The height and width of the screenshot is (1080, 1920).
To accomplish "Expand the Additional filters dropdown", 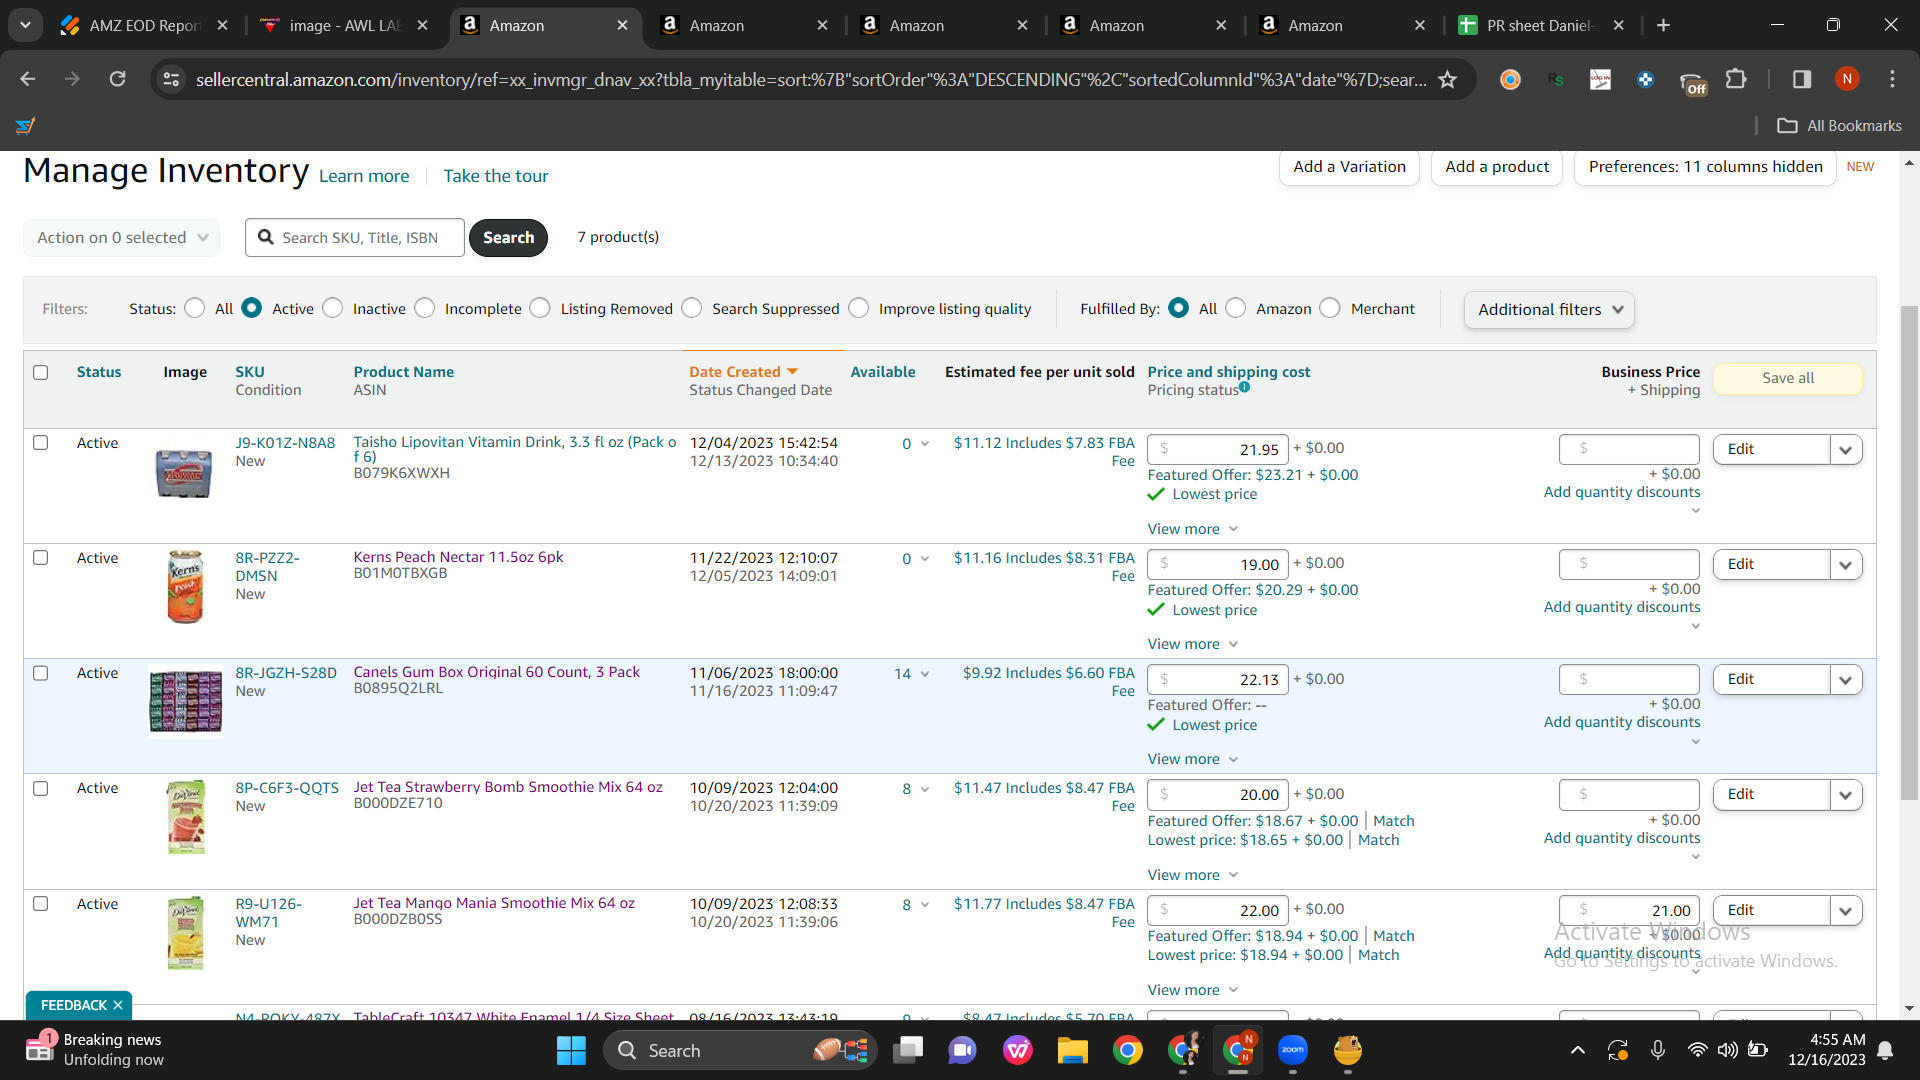I will [1550, 310].
